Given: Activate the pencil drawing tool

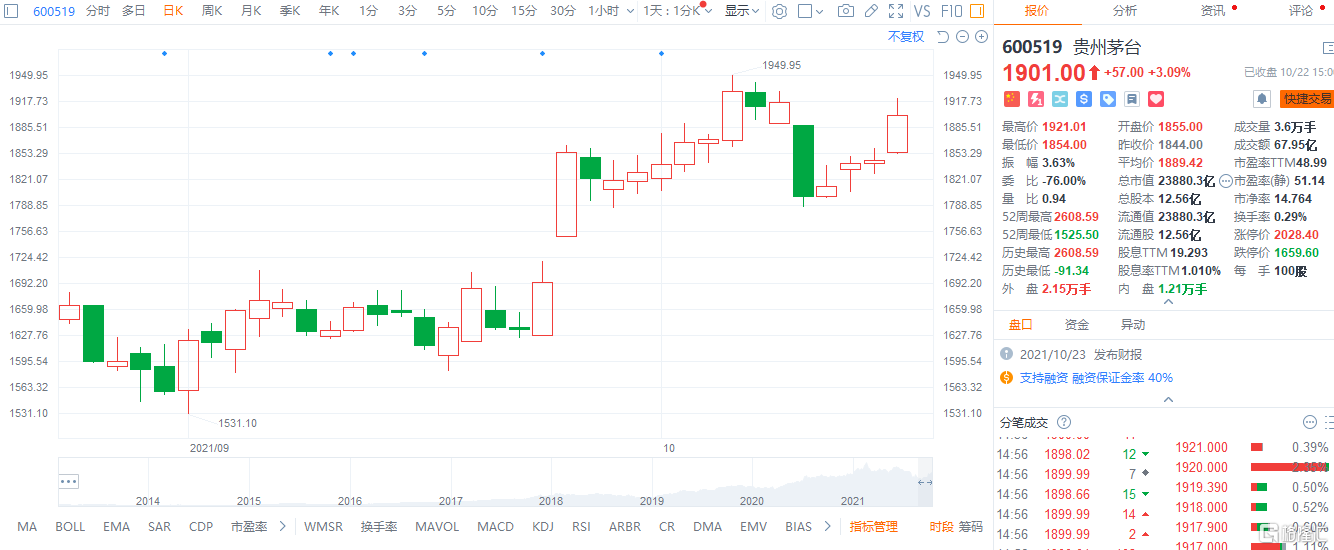Looking at the screenshot, I should pos(871,11).
